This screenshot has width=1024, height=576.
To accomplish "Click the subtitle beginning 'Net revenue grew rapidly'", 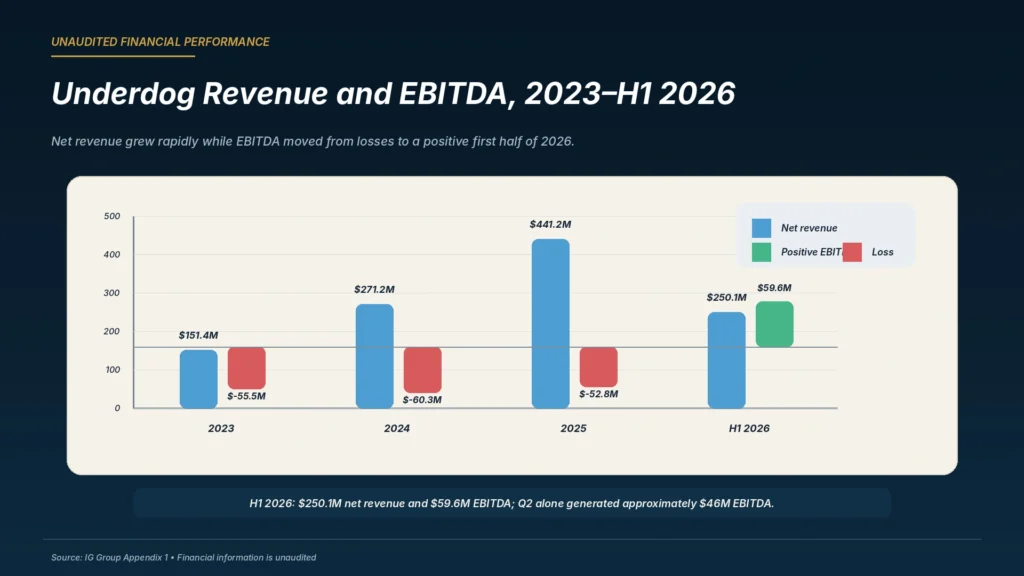I will (312, 141).
